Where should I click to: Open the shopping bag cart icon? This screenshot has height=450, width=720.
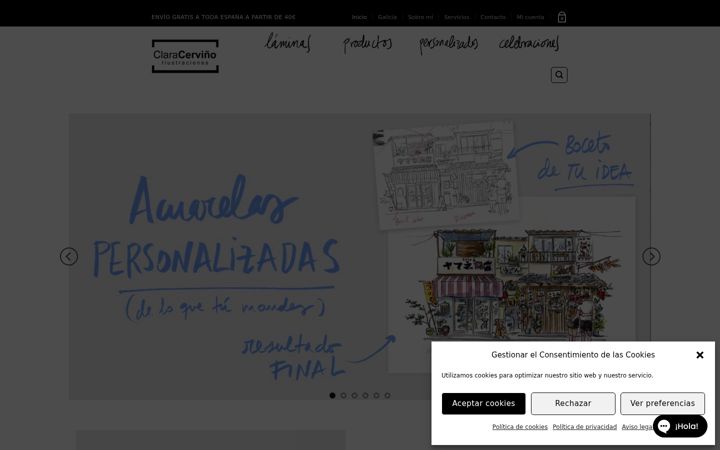tap(562, 17)
